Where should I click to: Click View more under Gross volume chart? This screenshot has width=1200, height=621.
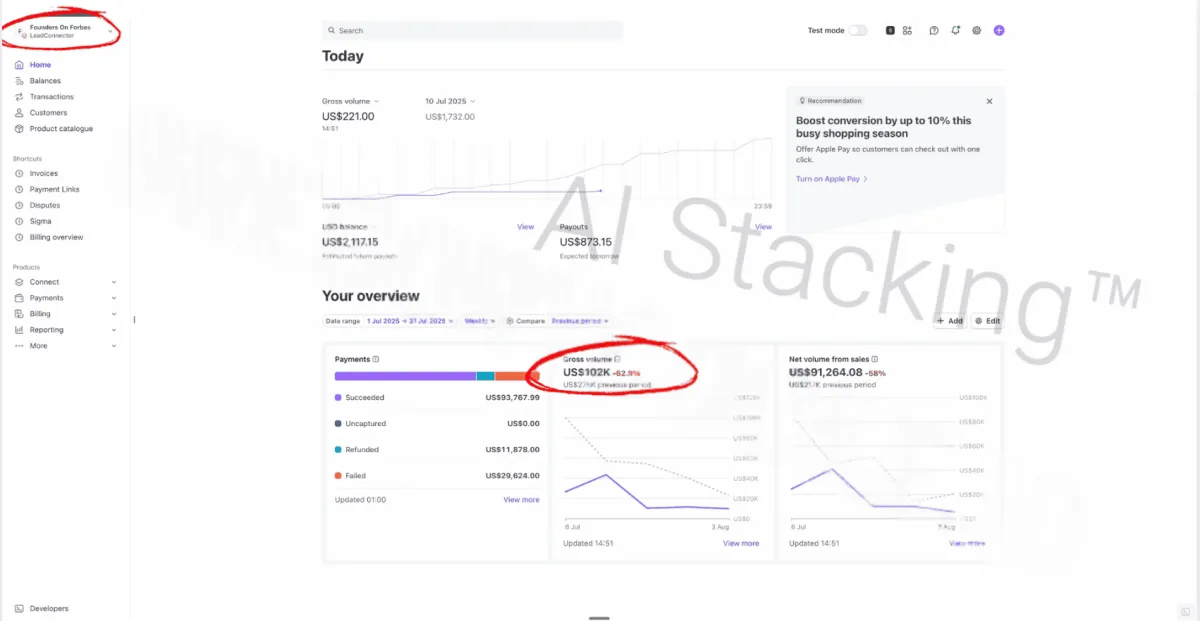click(741, 544)
